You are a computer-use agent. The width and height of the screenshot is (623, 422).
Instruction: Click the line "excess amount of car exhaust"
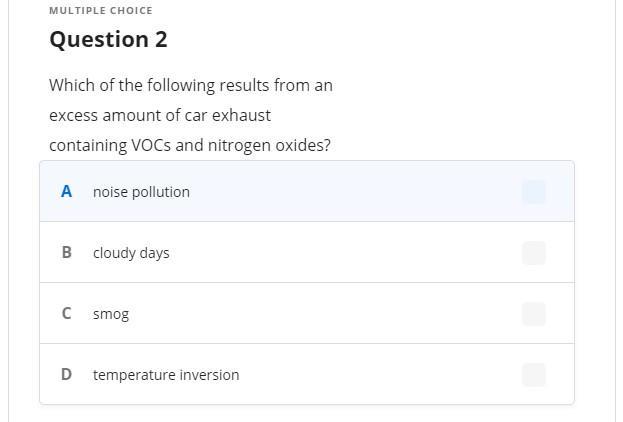pos(160,115)
